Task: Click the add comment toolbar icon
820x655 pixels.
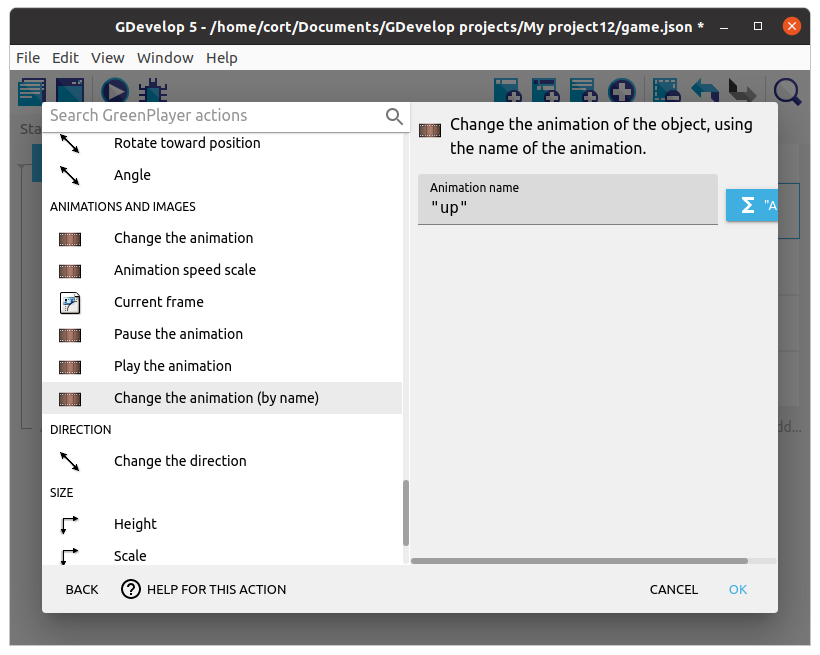Action: click(x=583, y=90)
